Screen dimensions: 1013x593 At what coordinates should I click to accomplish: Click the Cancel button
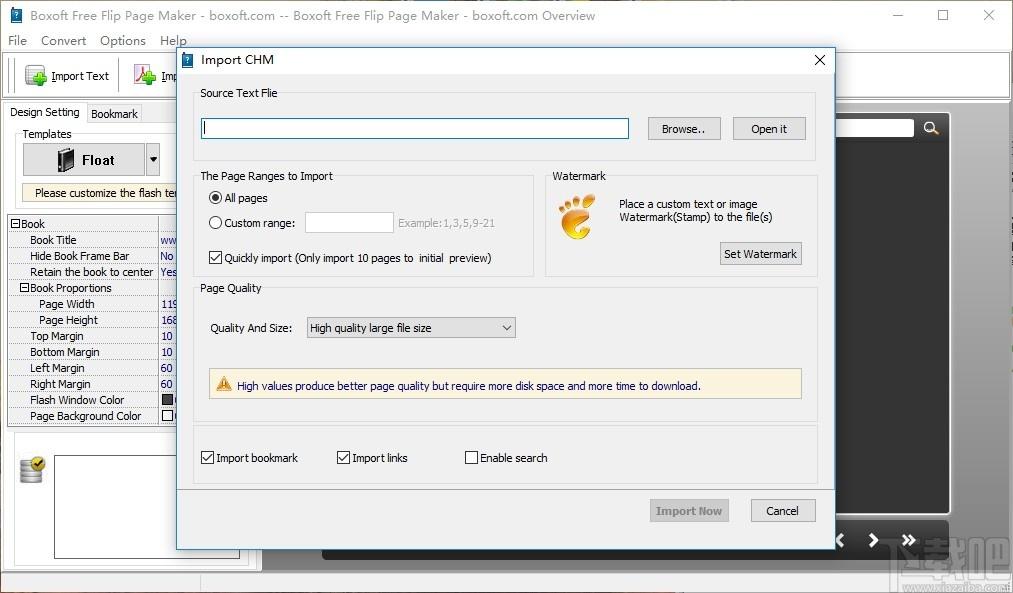tap(782, 511)
